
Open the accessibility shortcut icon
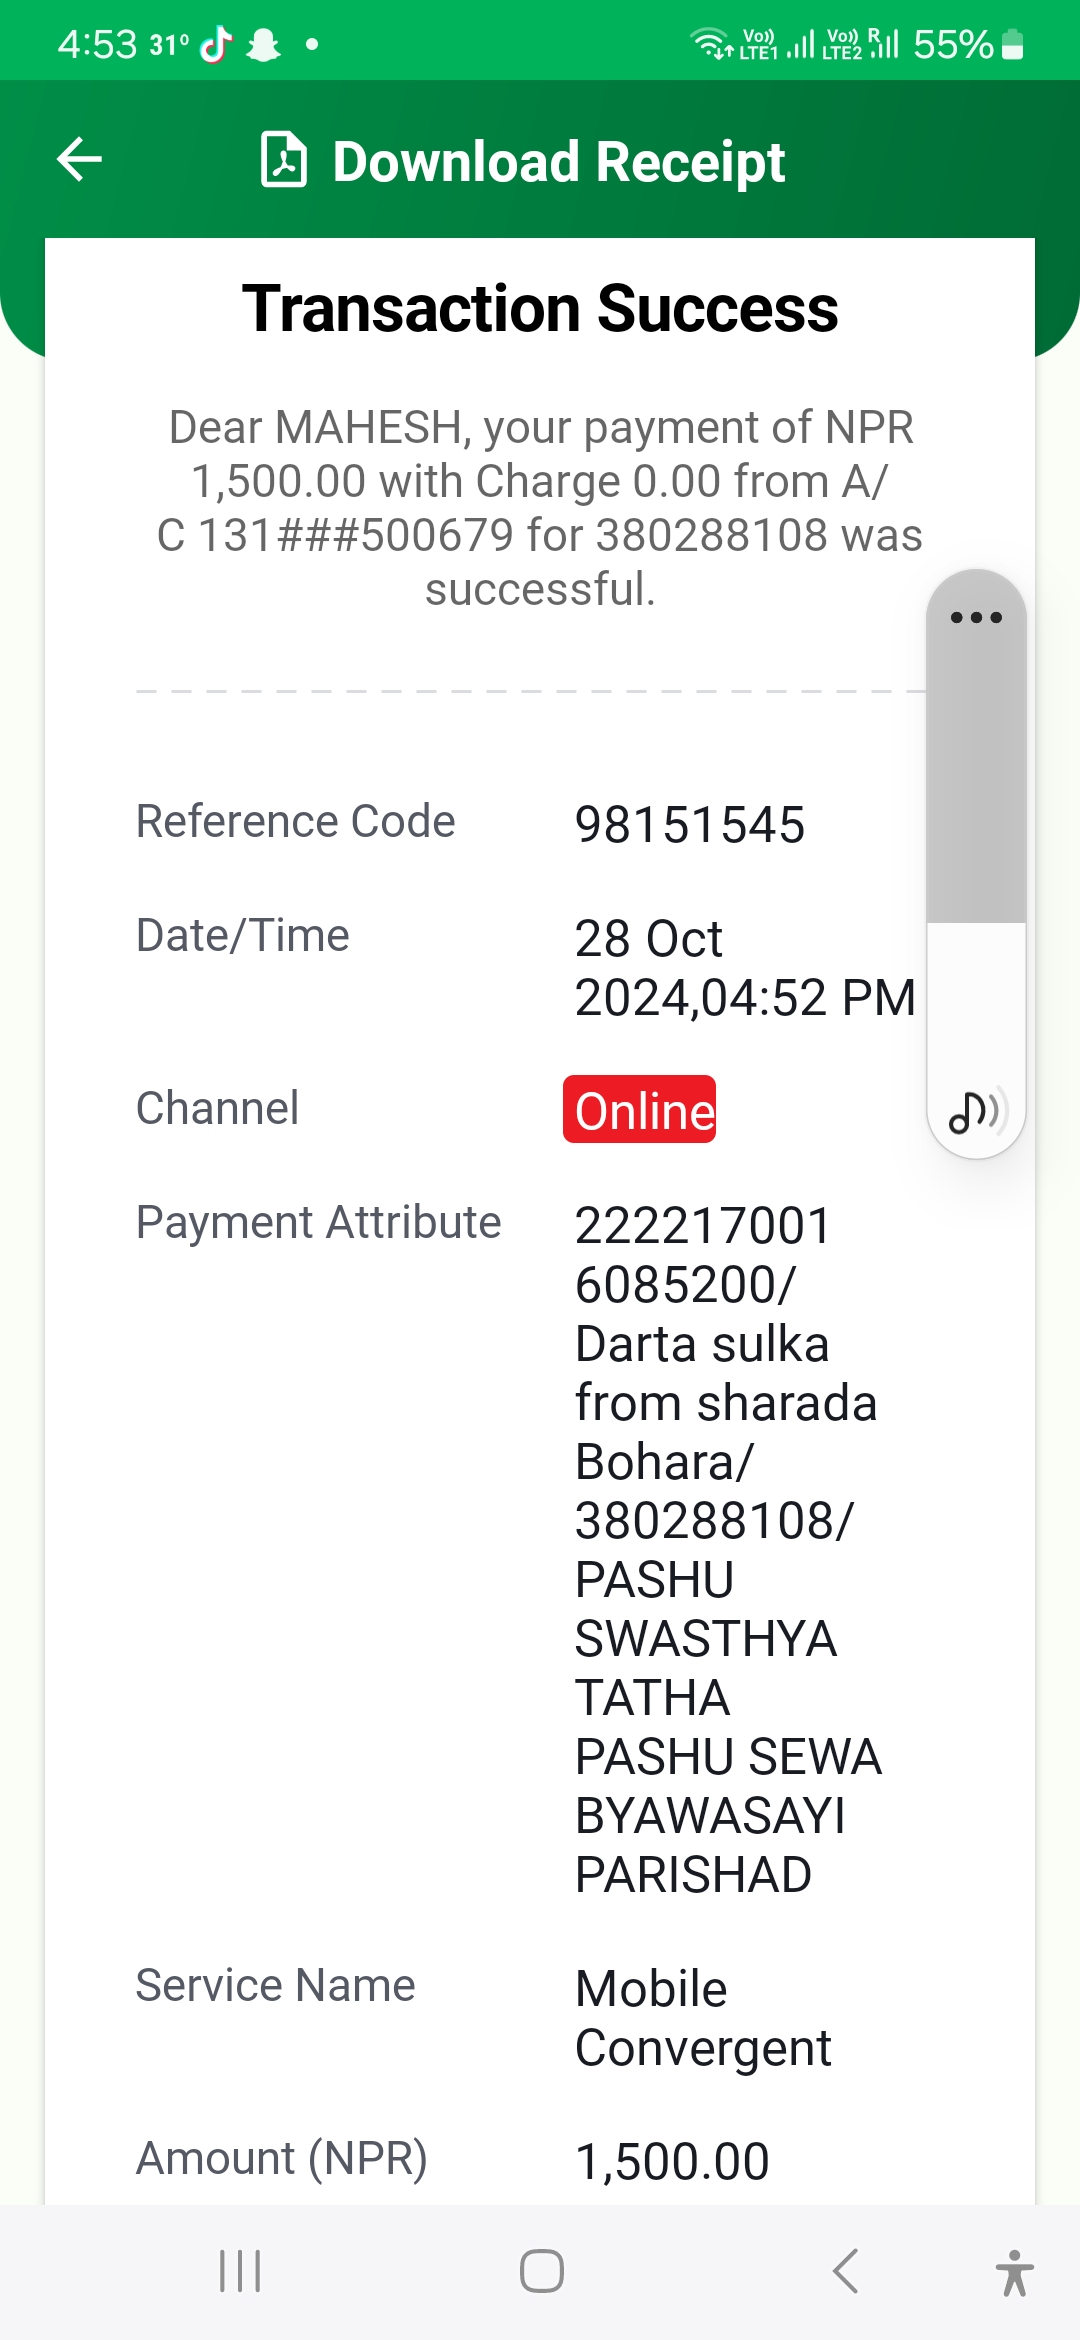pyautogui.click(x=1014, y=2272)
